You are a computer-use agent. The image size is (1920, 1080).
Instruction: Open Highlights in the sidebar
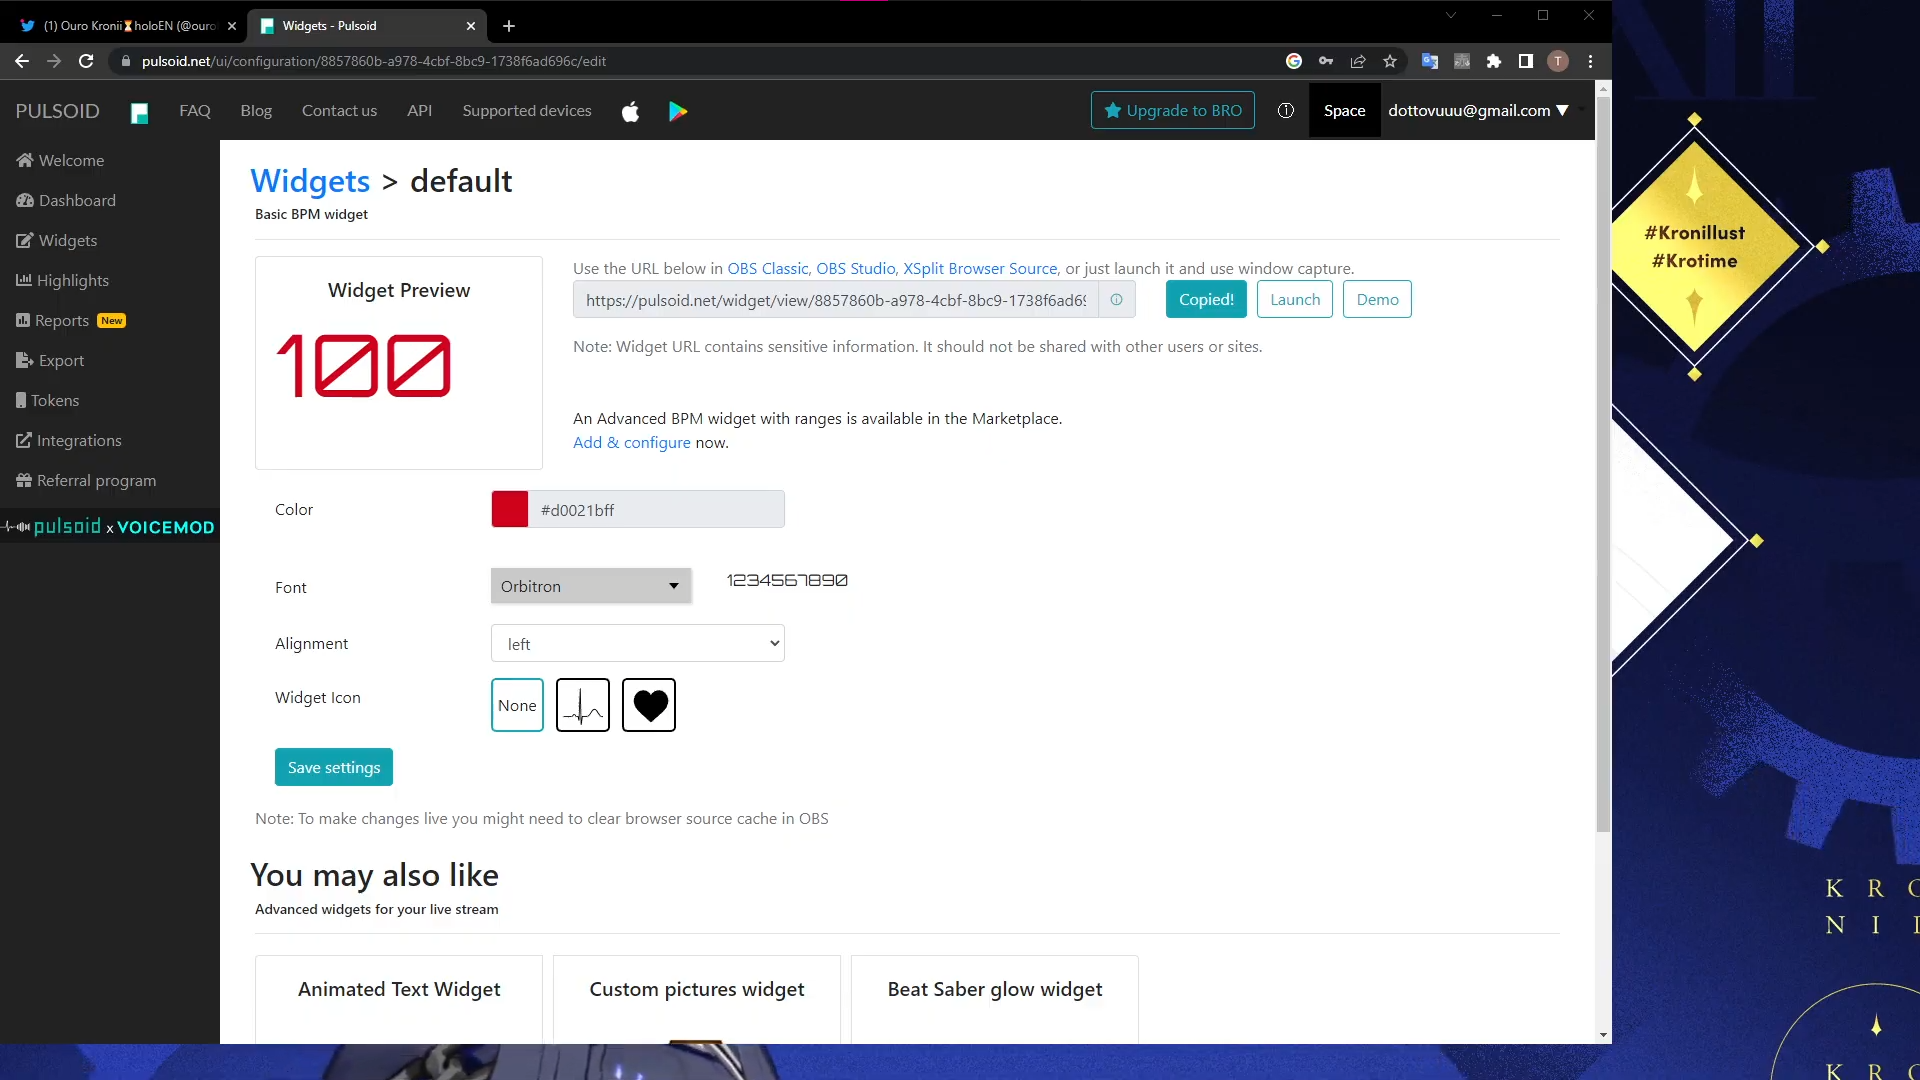[63, 280]
